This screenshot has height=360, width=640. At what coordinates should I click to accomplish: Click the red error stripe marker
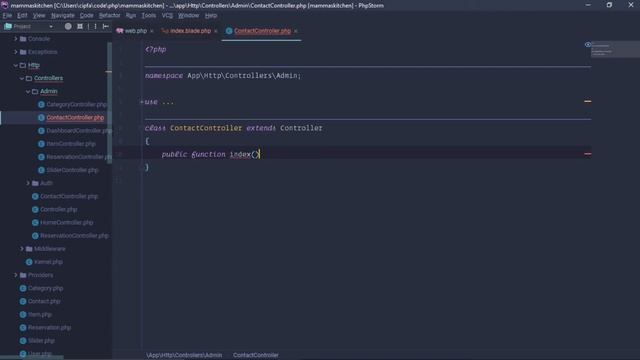[588, 154]
